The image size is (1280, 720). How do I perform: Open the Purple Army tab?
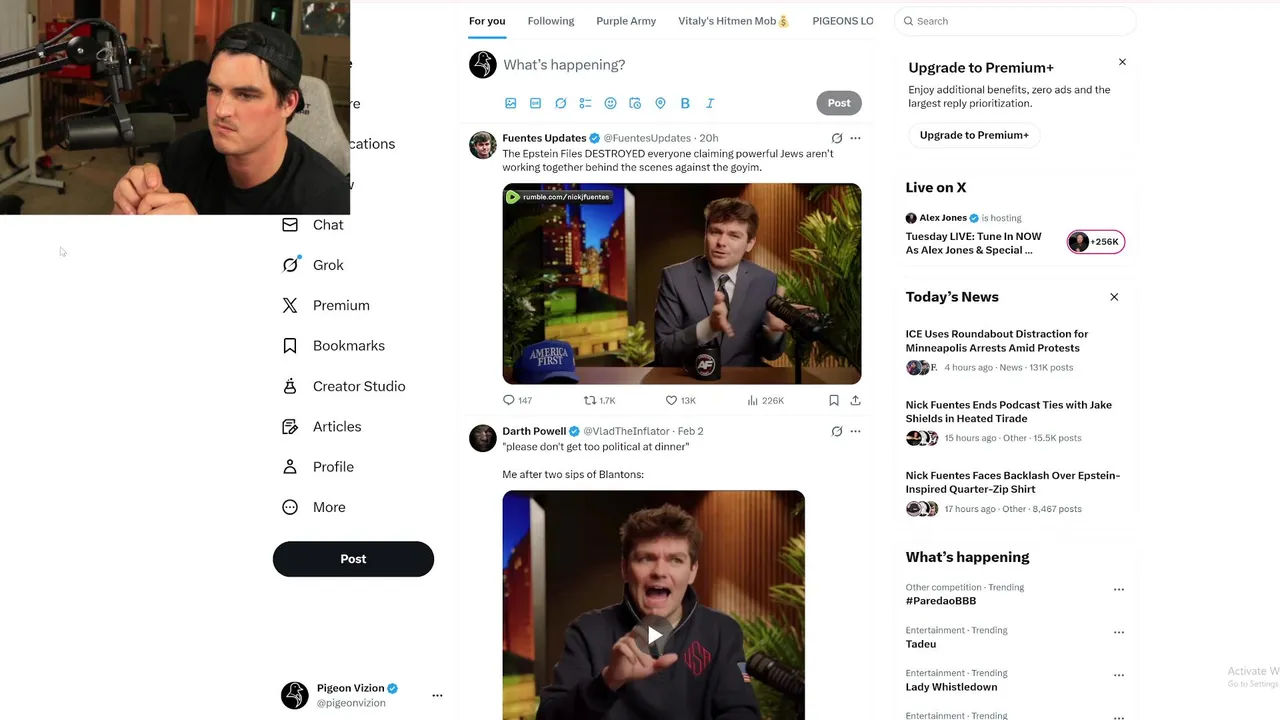(626, 21)
